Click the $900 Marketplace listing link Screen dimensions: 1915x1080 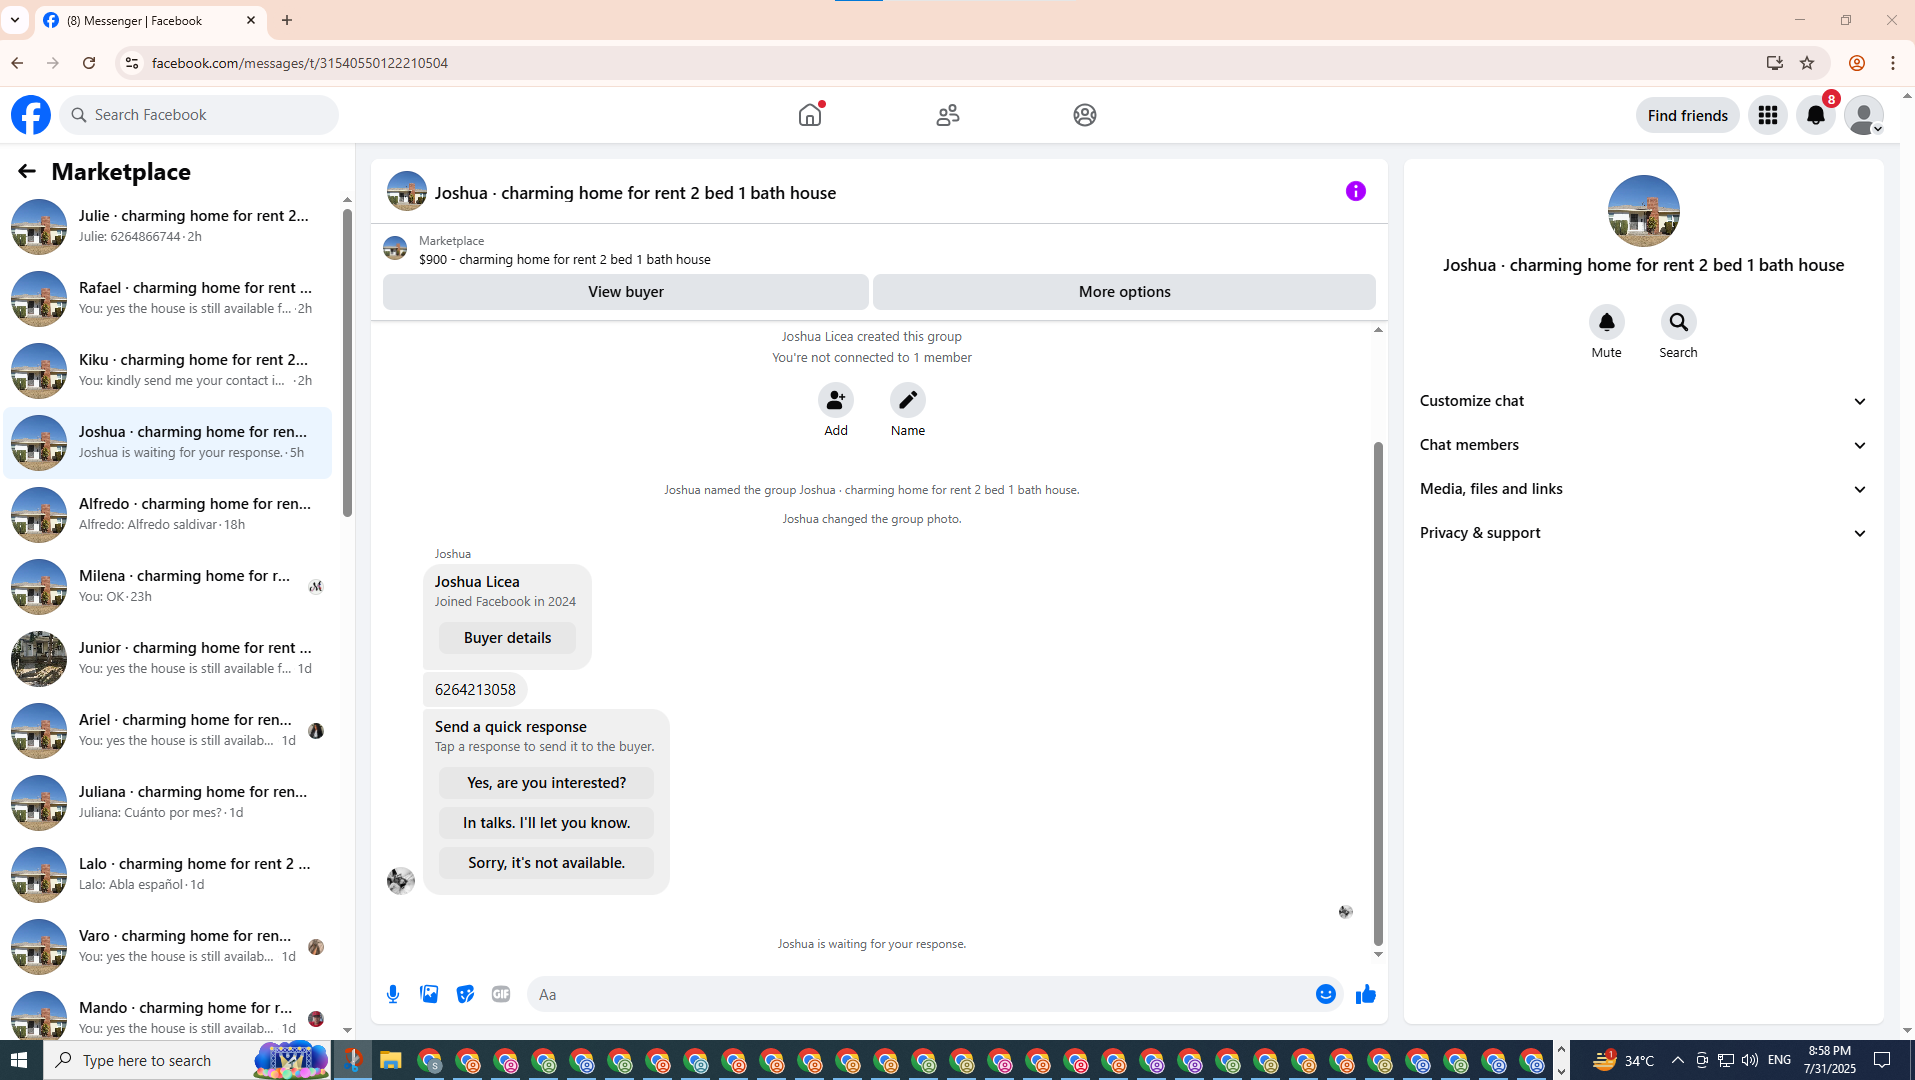point(565,259)
